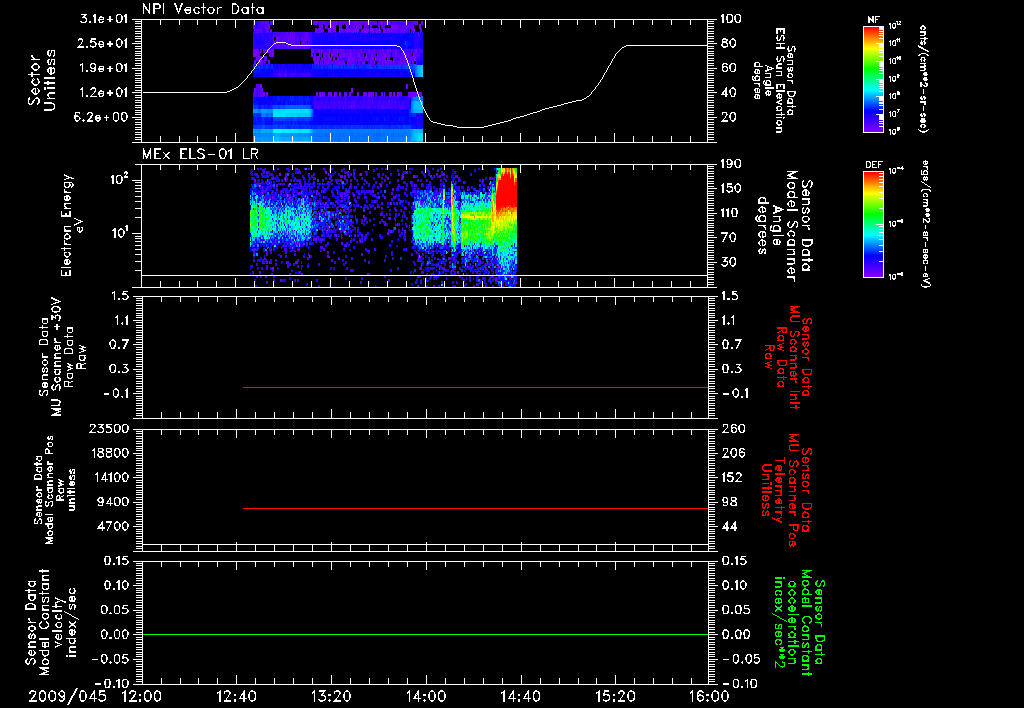1024x708 pixels.
Task: Click the green velocity line at zero
Action: (x=425, y=634)
